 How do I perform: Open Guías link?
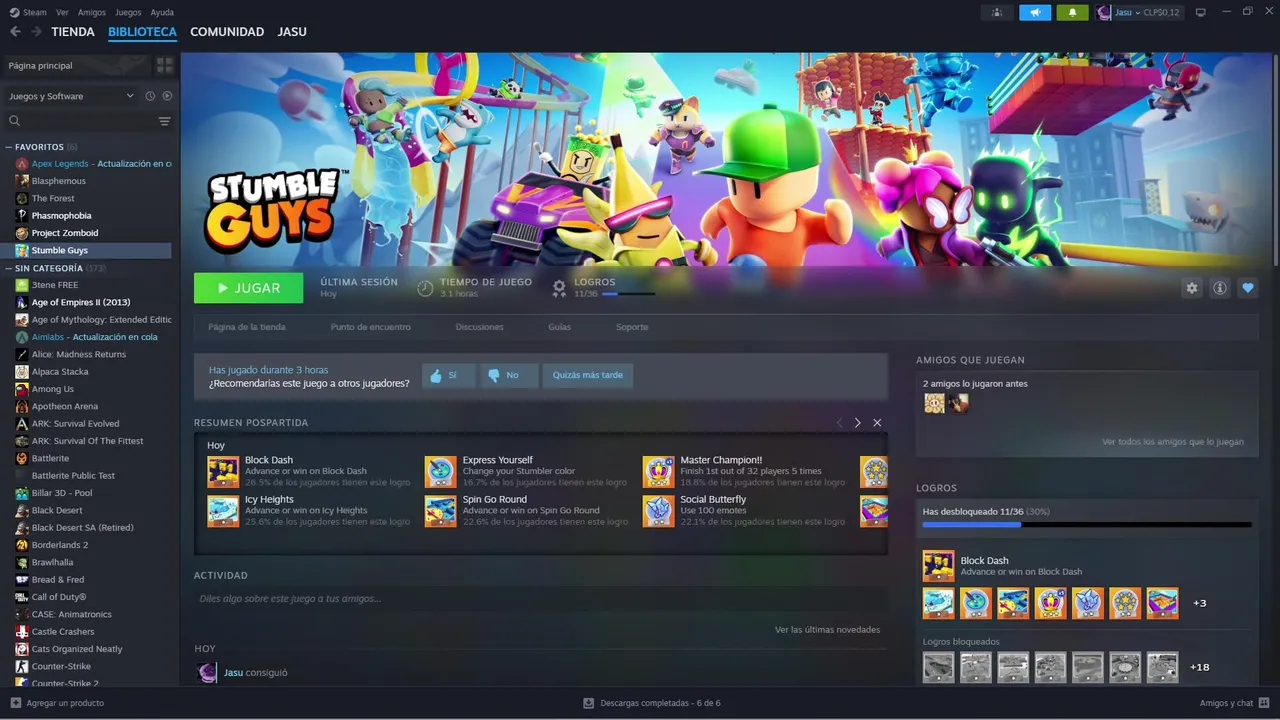pos(559,327)
